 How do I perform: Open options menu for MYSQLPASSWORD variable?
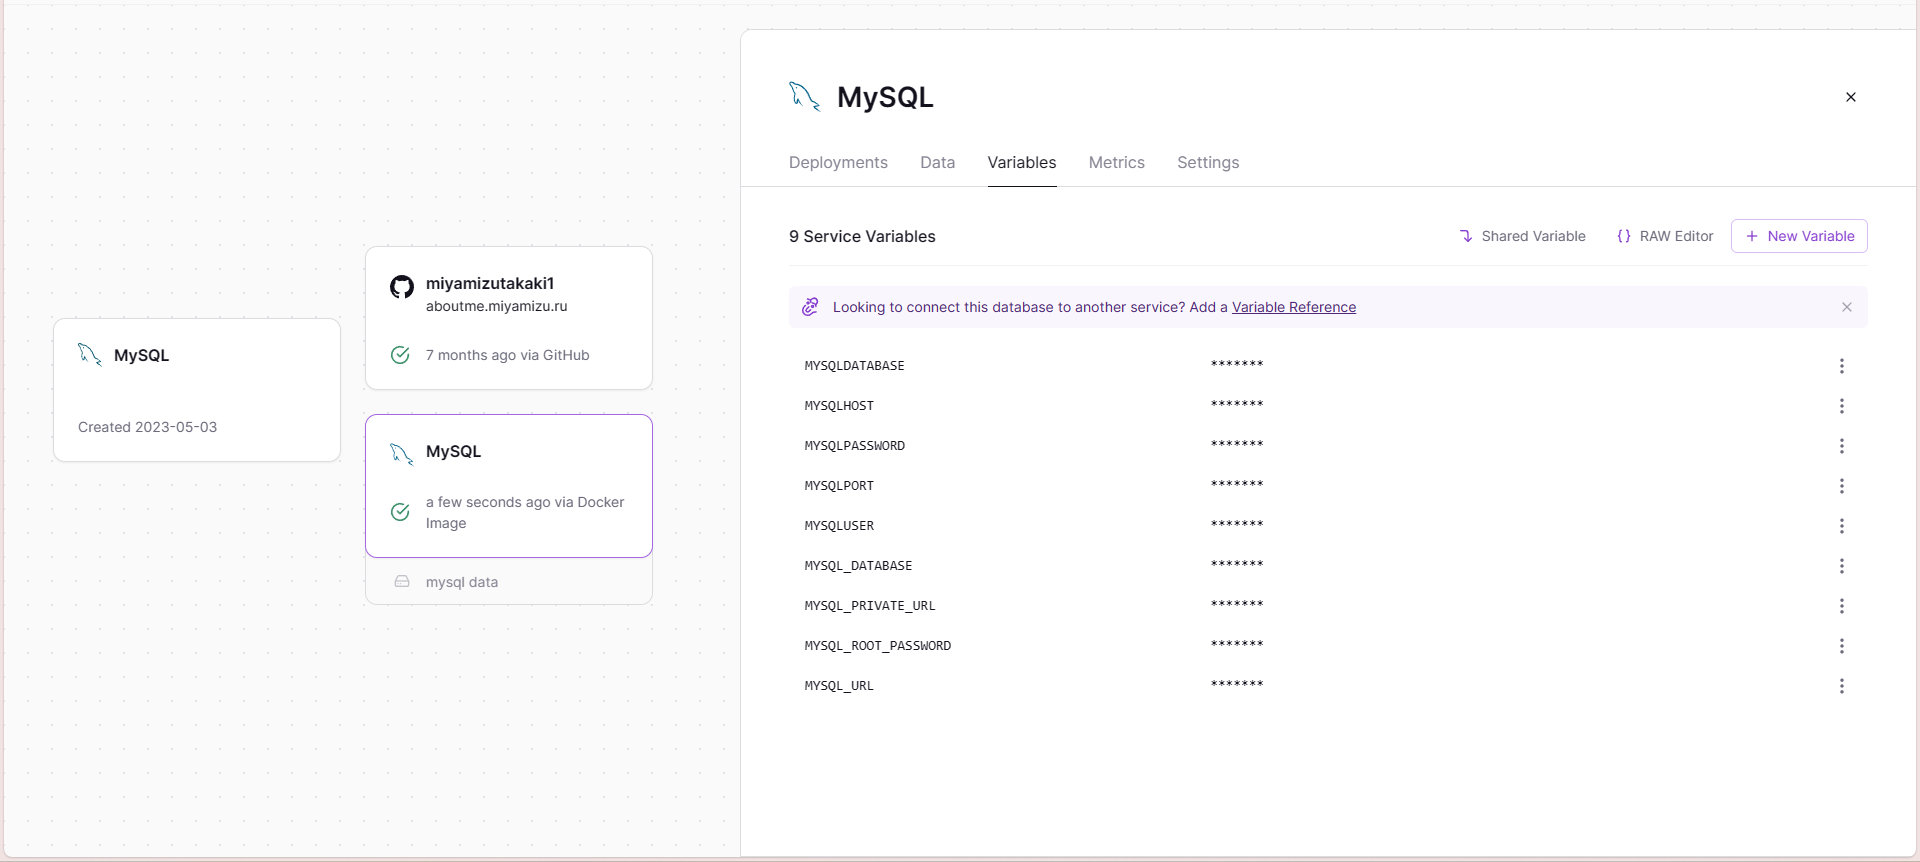1841,446
